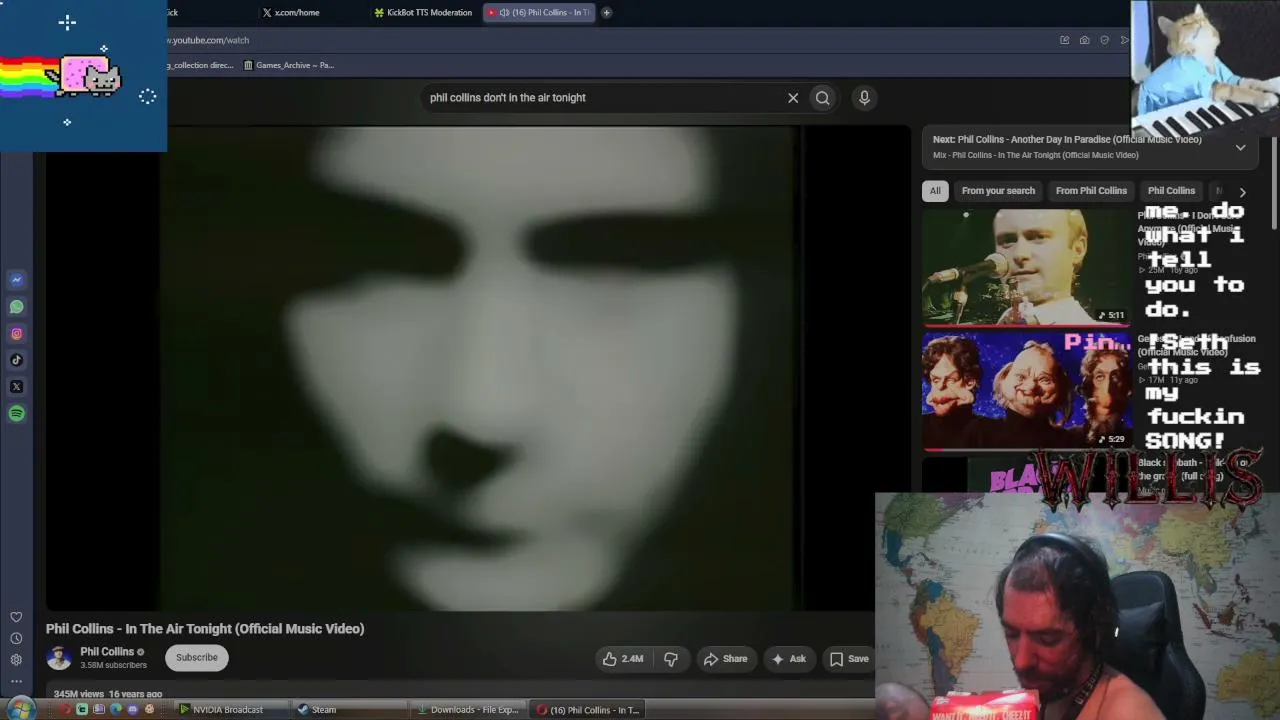Open a new browser tab
The width and height of the screenshot is (1280, 720).
click(606, 13)
